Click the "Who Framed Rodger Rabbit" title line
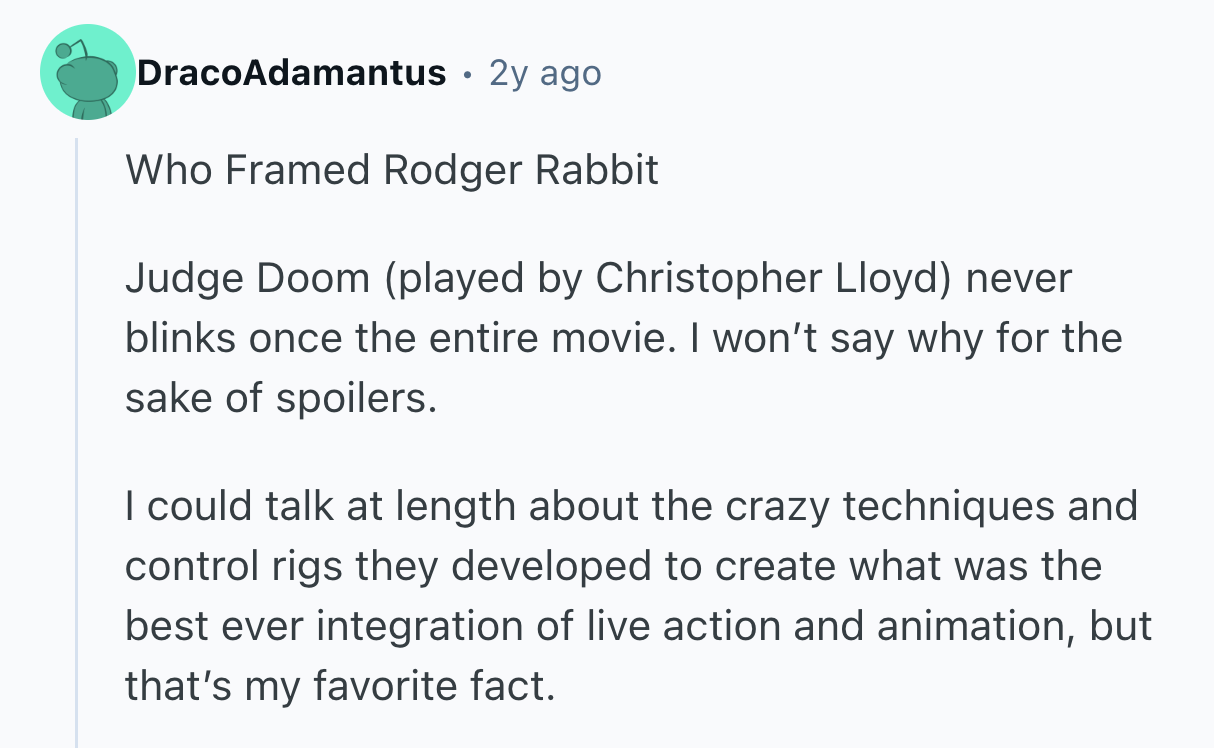The width and height of the screenshot is (1214, 748). pyautogui.click(x=391, y=170)
